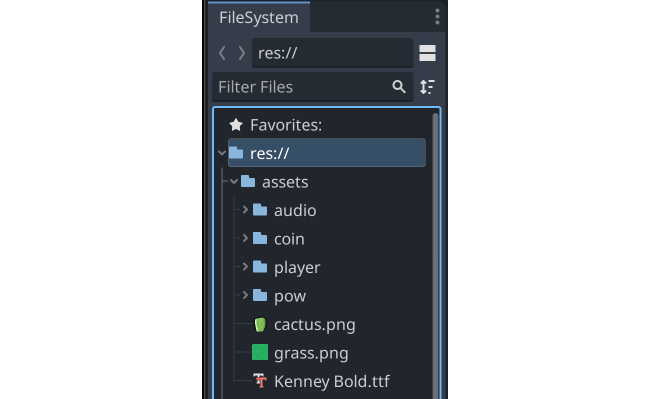
Task: Click the search magnifier icon
Action: (x=399, y=87)
